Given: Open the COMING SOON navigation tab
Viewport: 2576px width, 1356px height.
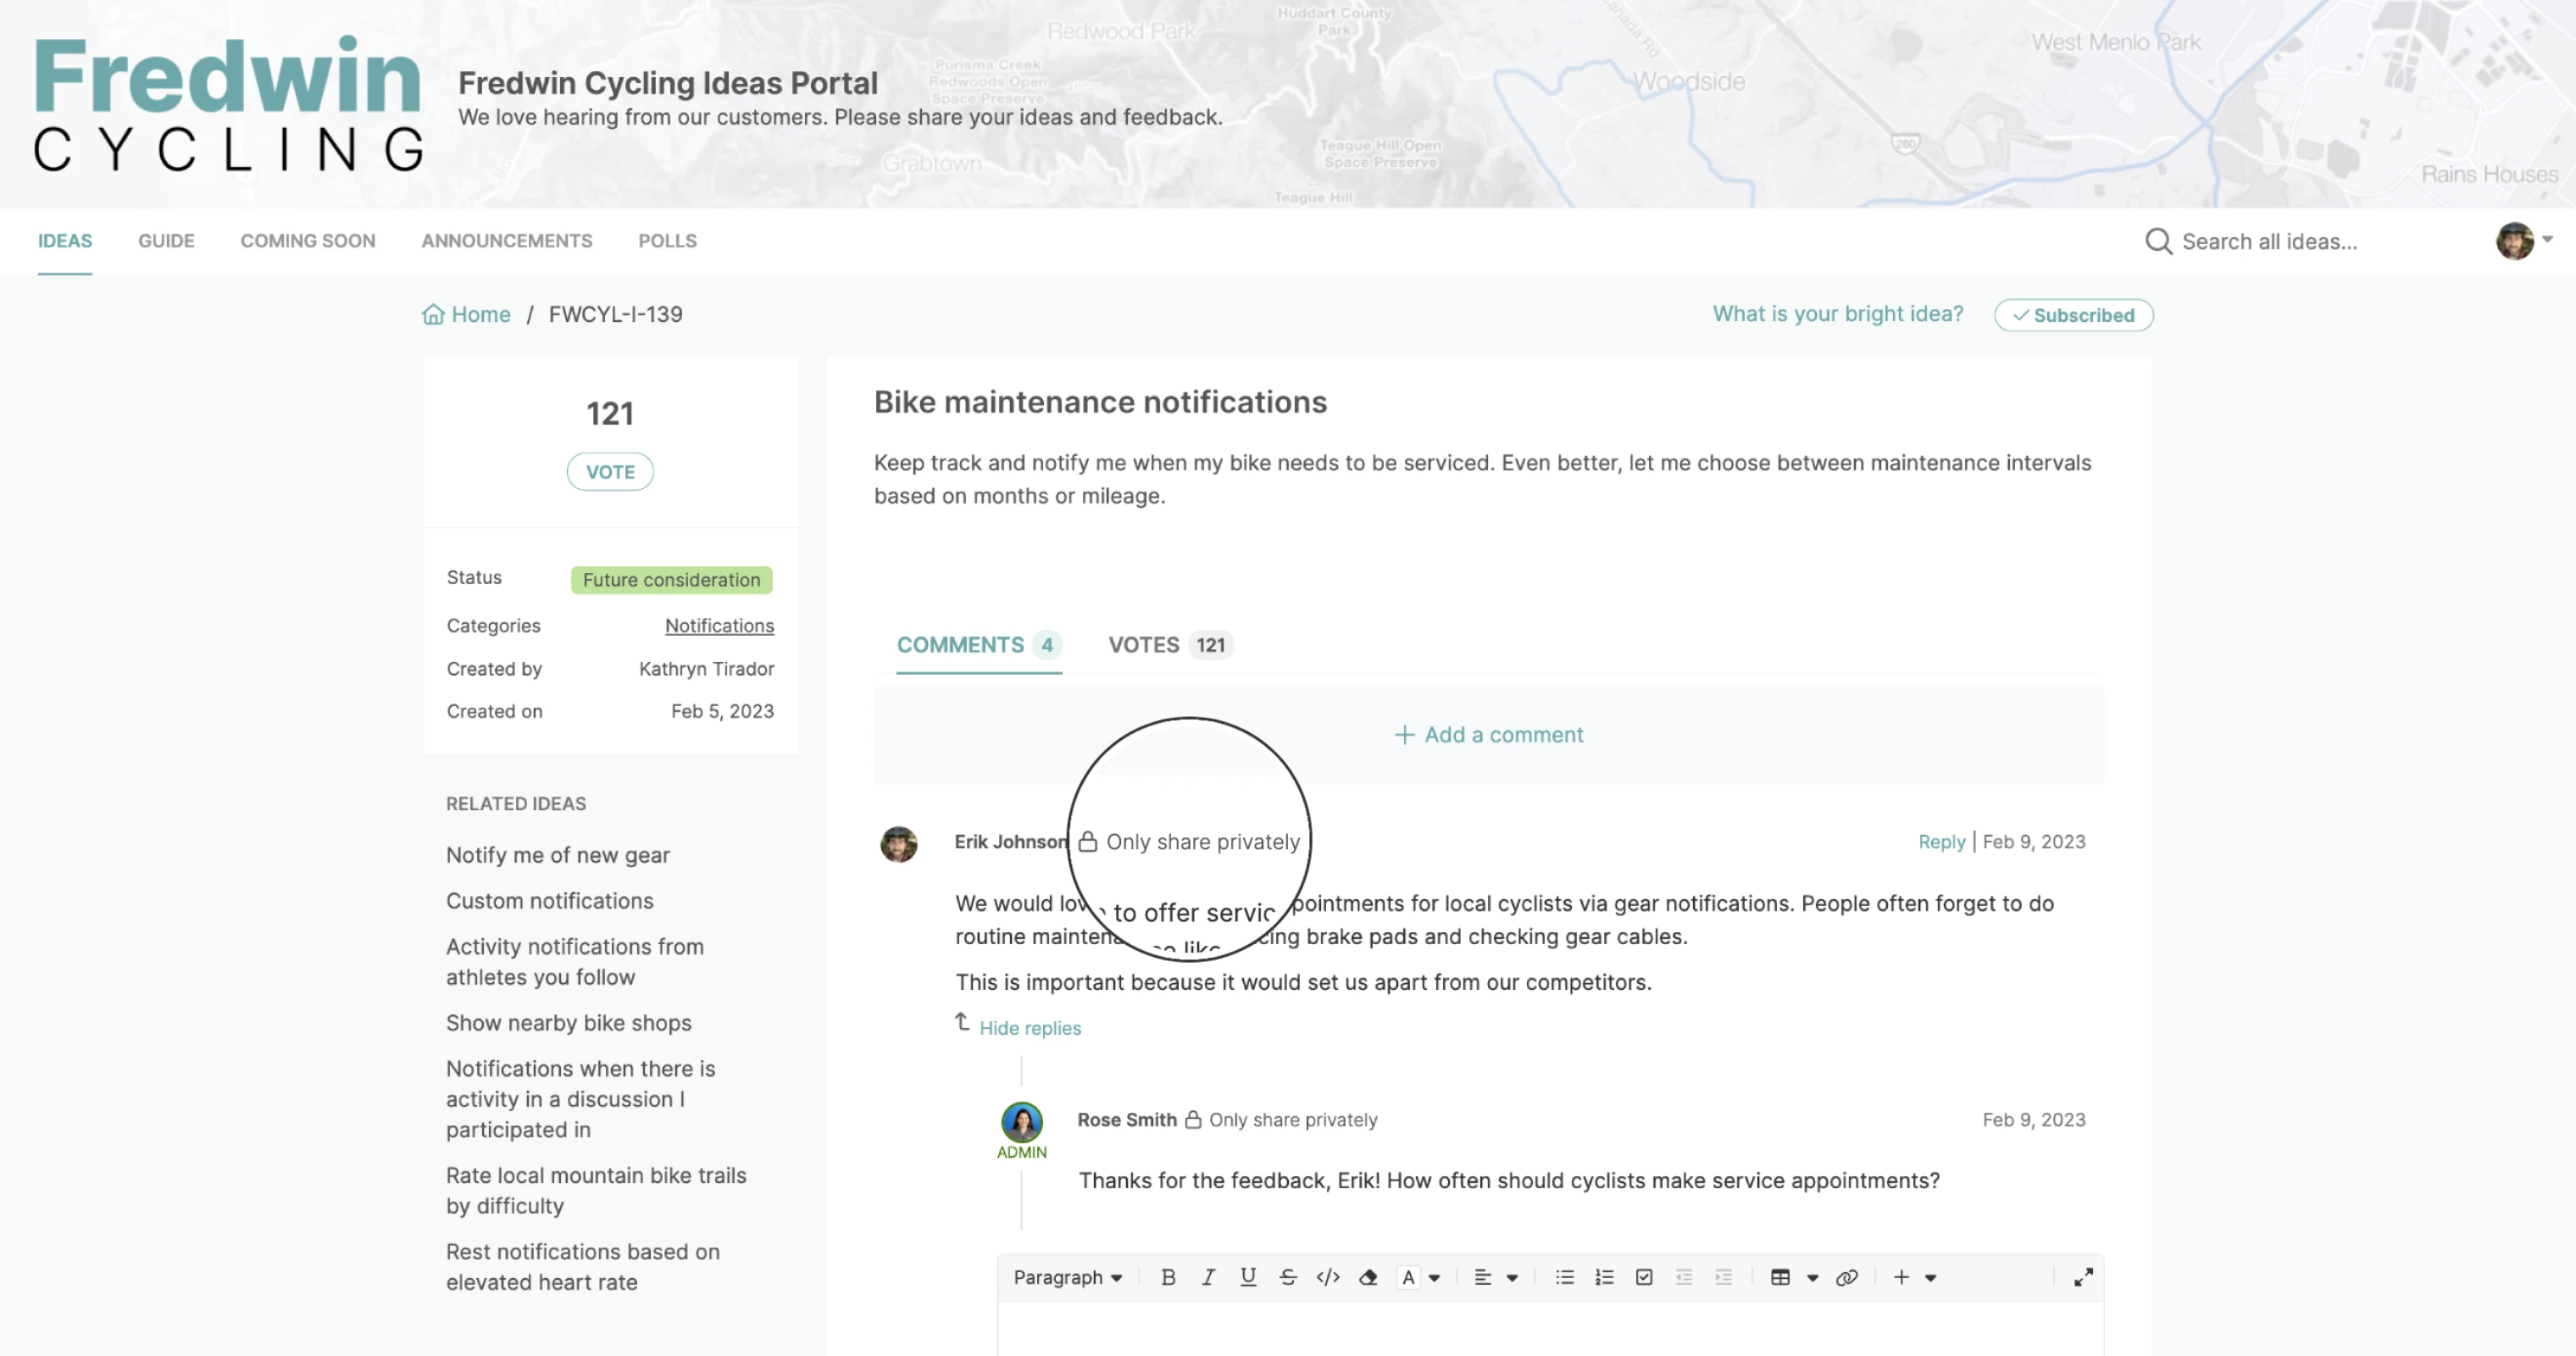Looking at the screenshot, I should click(x=307, y=241).
